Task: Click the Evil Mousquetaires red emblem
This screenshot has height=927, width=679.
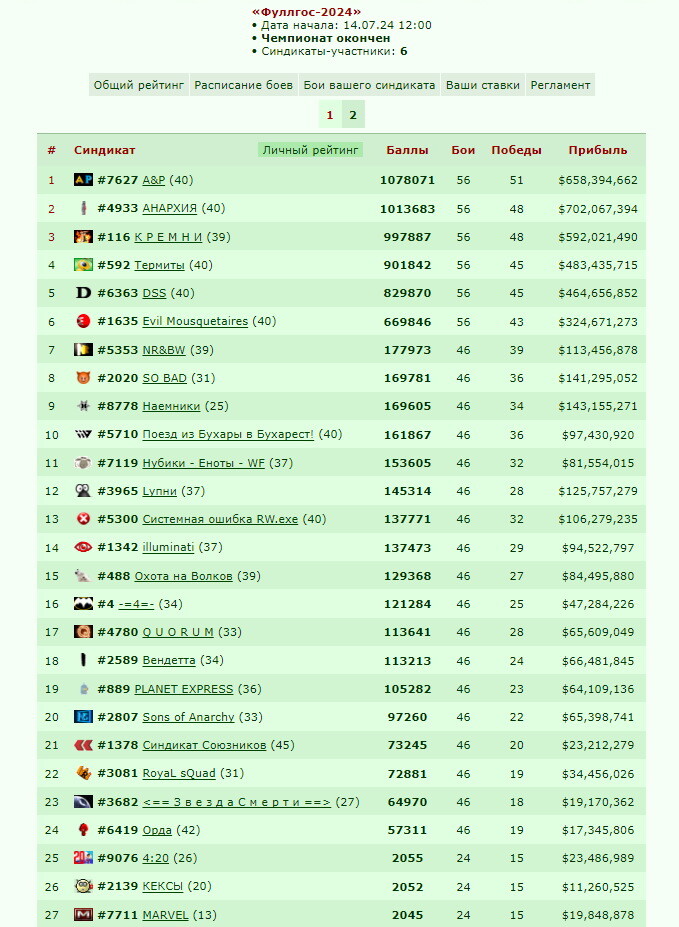Action: tap(83, 321)
